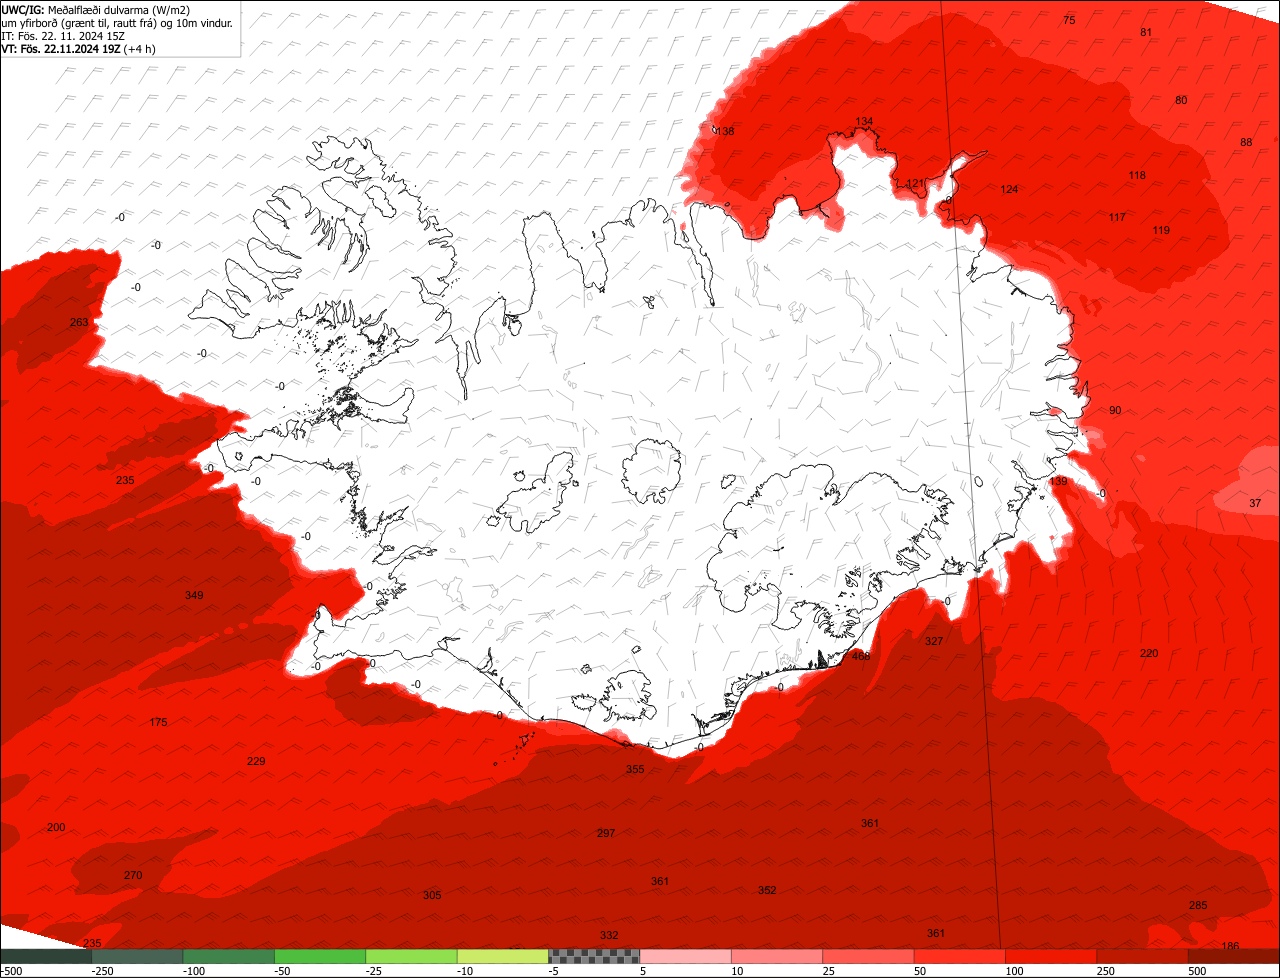Click the title 'UWC/IG: Meðalflæði dulvarma (W/m2)'
The image size is (1280, 978).
coord(96,9)
